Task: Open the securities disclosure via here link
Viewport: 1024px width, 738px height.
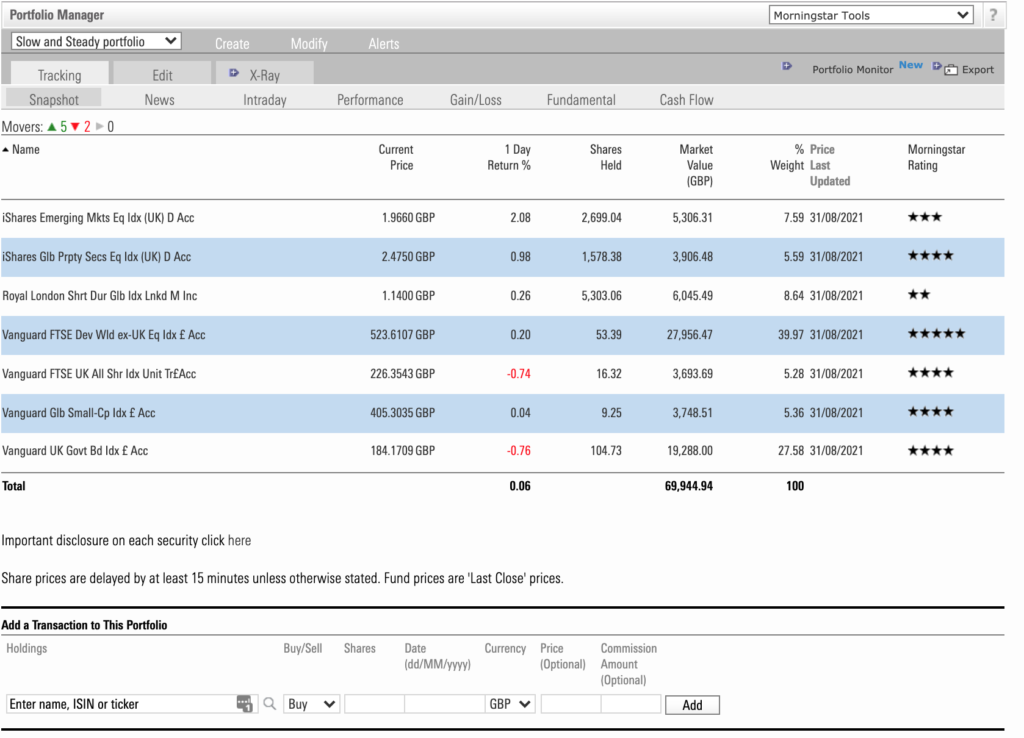Action: point(239,540)
